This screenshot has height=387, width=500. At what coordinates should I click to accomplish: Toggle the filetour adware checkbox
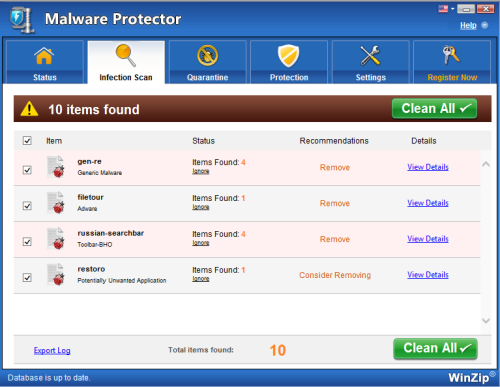(27, 206)
